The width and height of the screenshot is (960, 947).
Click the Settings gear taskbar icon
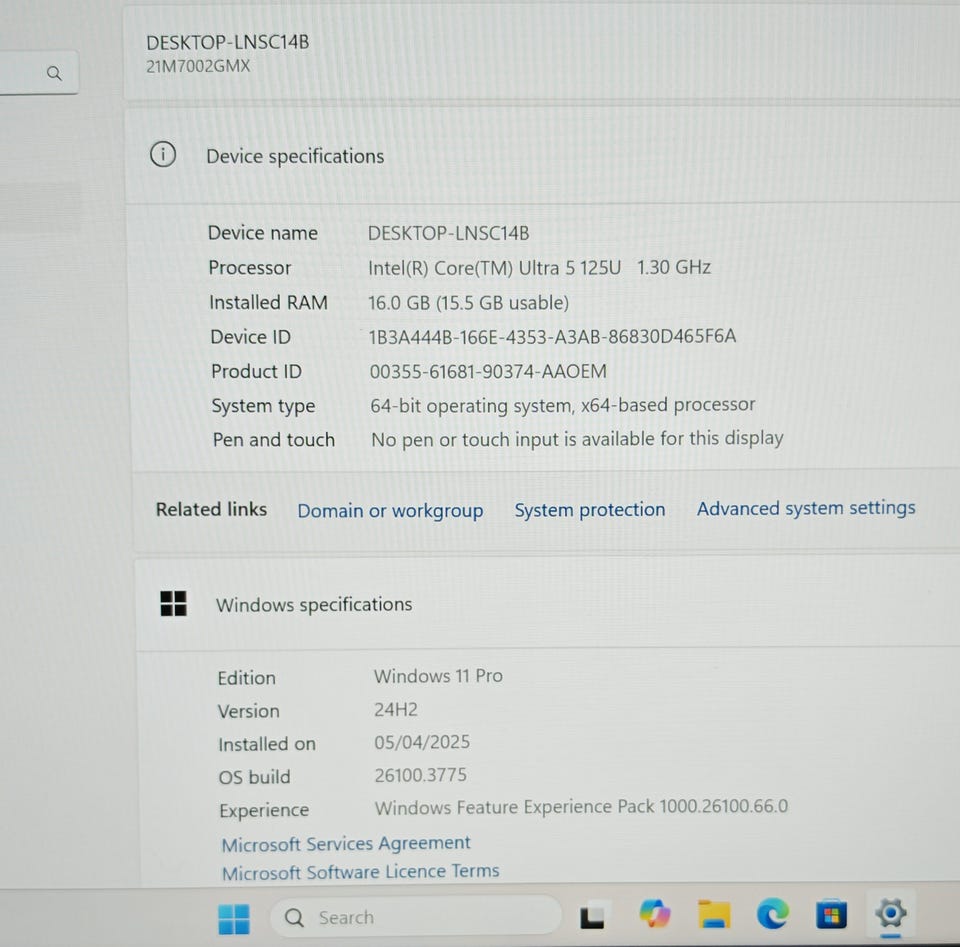click(889, 912)
